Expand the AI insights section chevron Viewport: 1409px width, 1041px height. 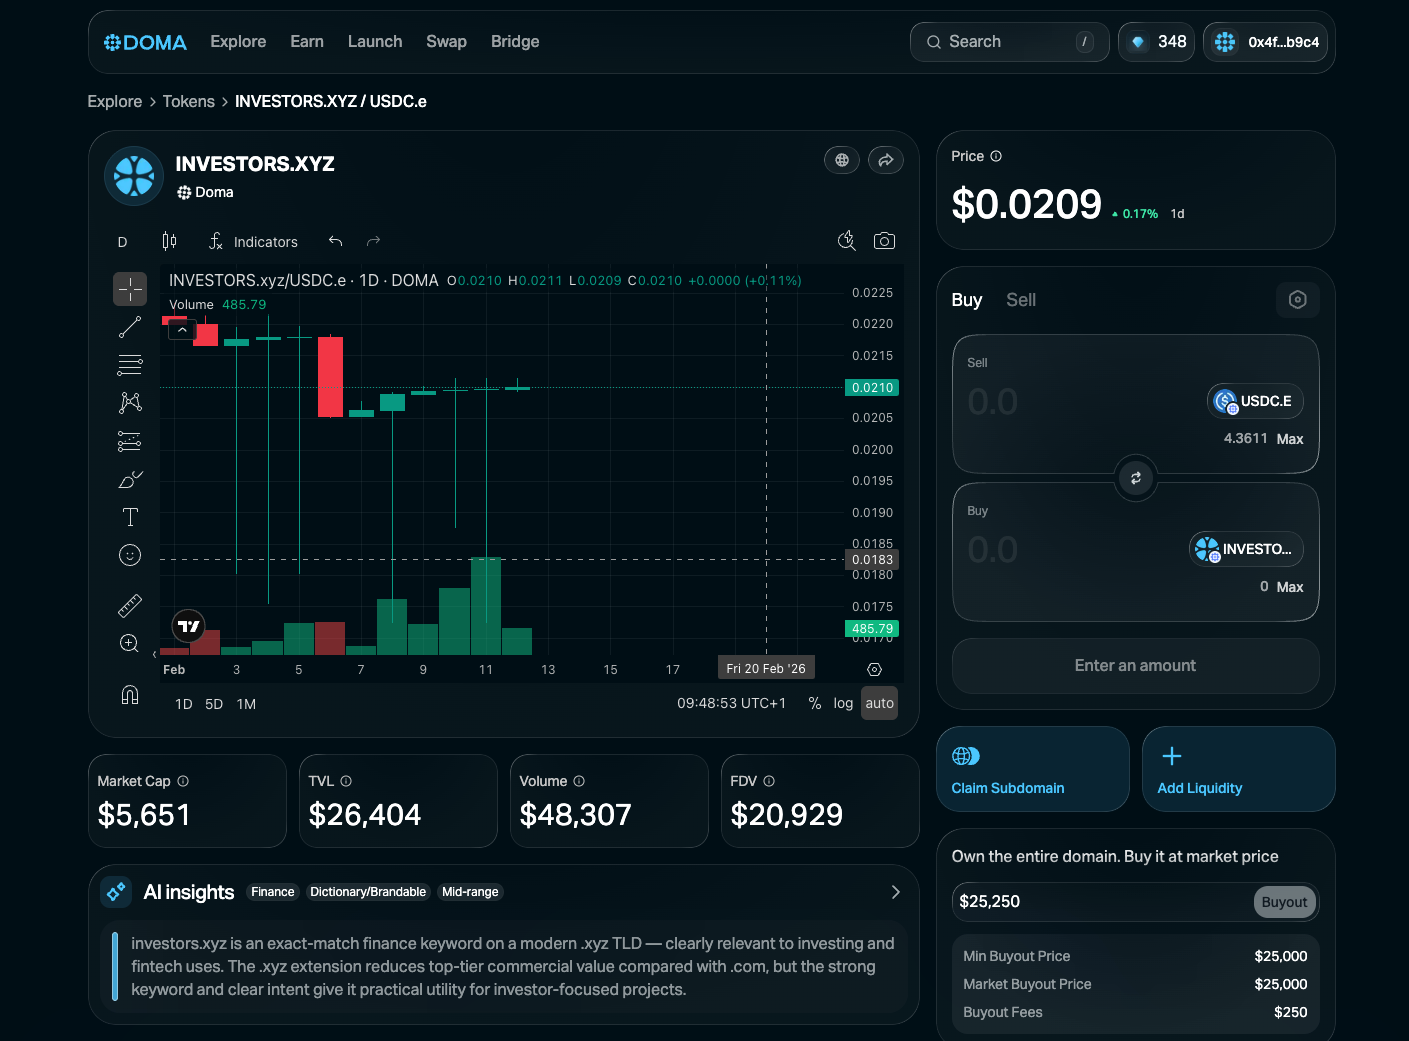click(895, 892)
